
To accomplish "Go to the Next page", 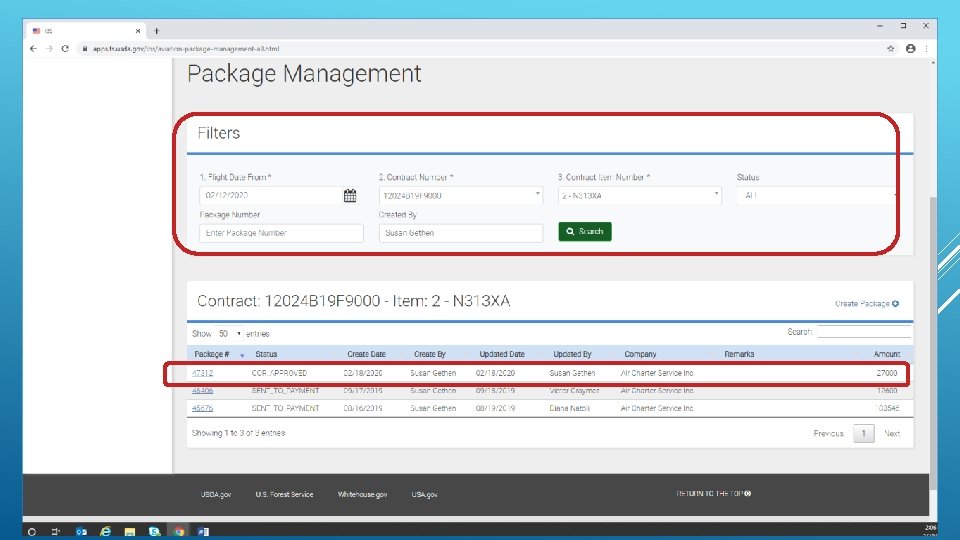I will (892, 433).
